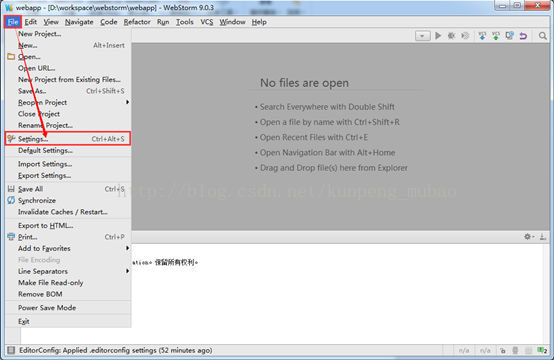Open the Help menu

click(x=259, y=22)
